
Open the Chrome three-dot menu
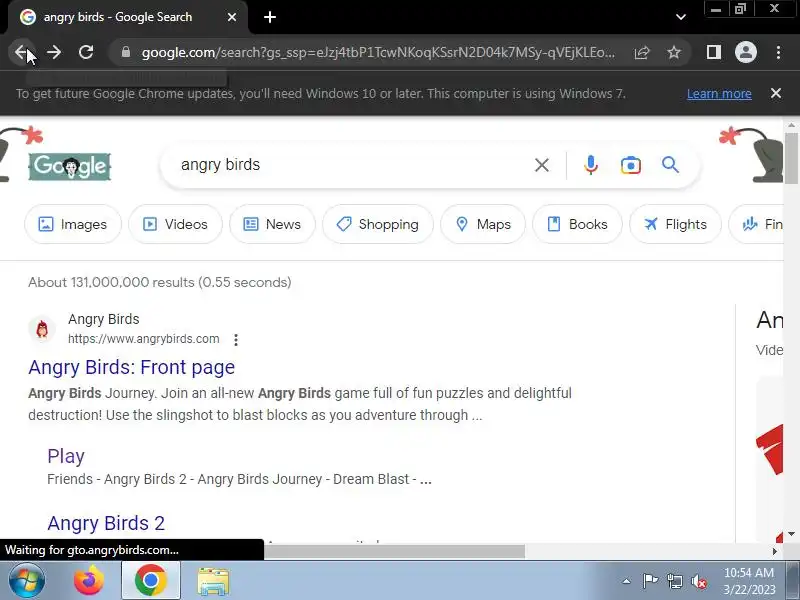[x=779, y=52]
